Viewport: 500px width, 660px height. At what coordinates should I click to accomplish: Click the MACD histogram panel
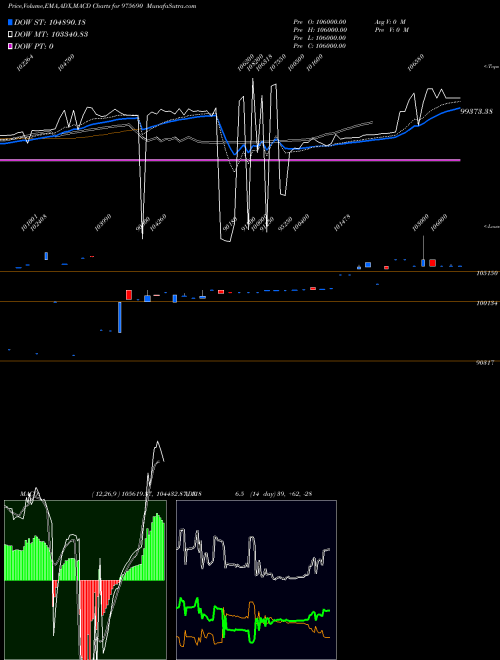[85, 580]
